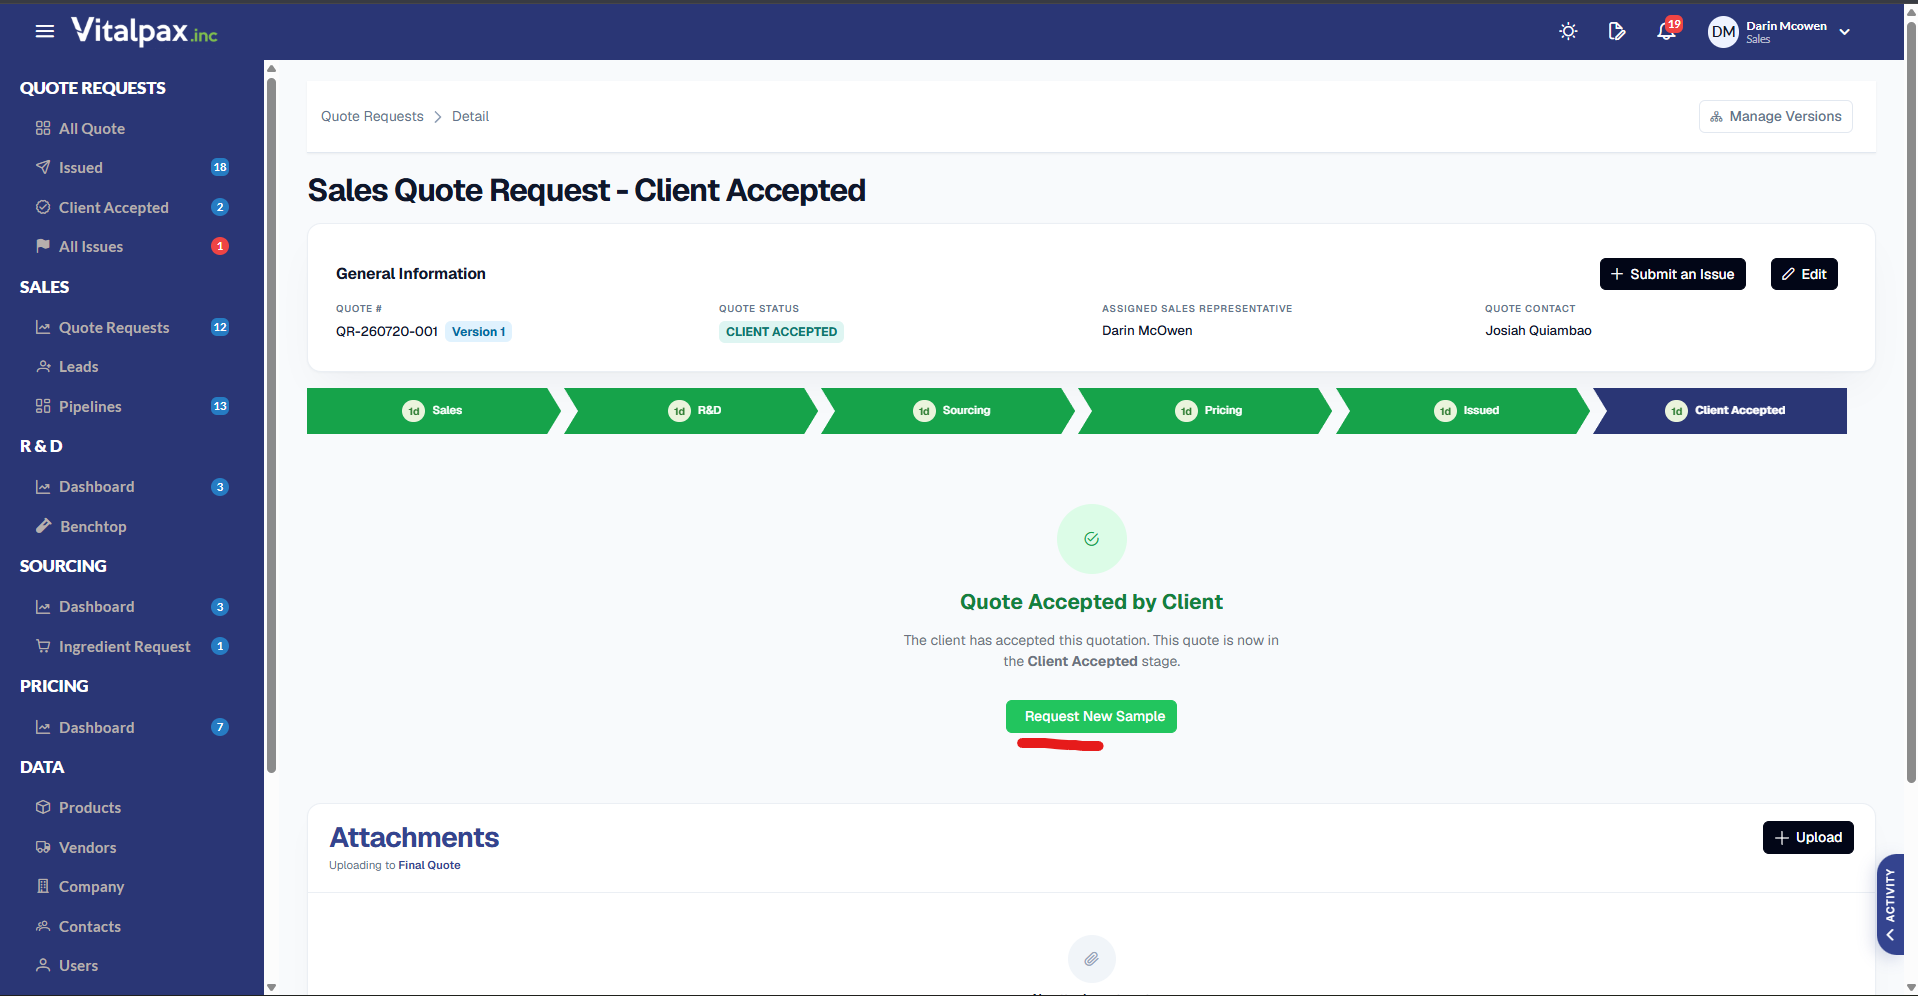Click the Quote Requests chart icon in sidebar
1918x996 pixels.
(x=43, y=327)
